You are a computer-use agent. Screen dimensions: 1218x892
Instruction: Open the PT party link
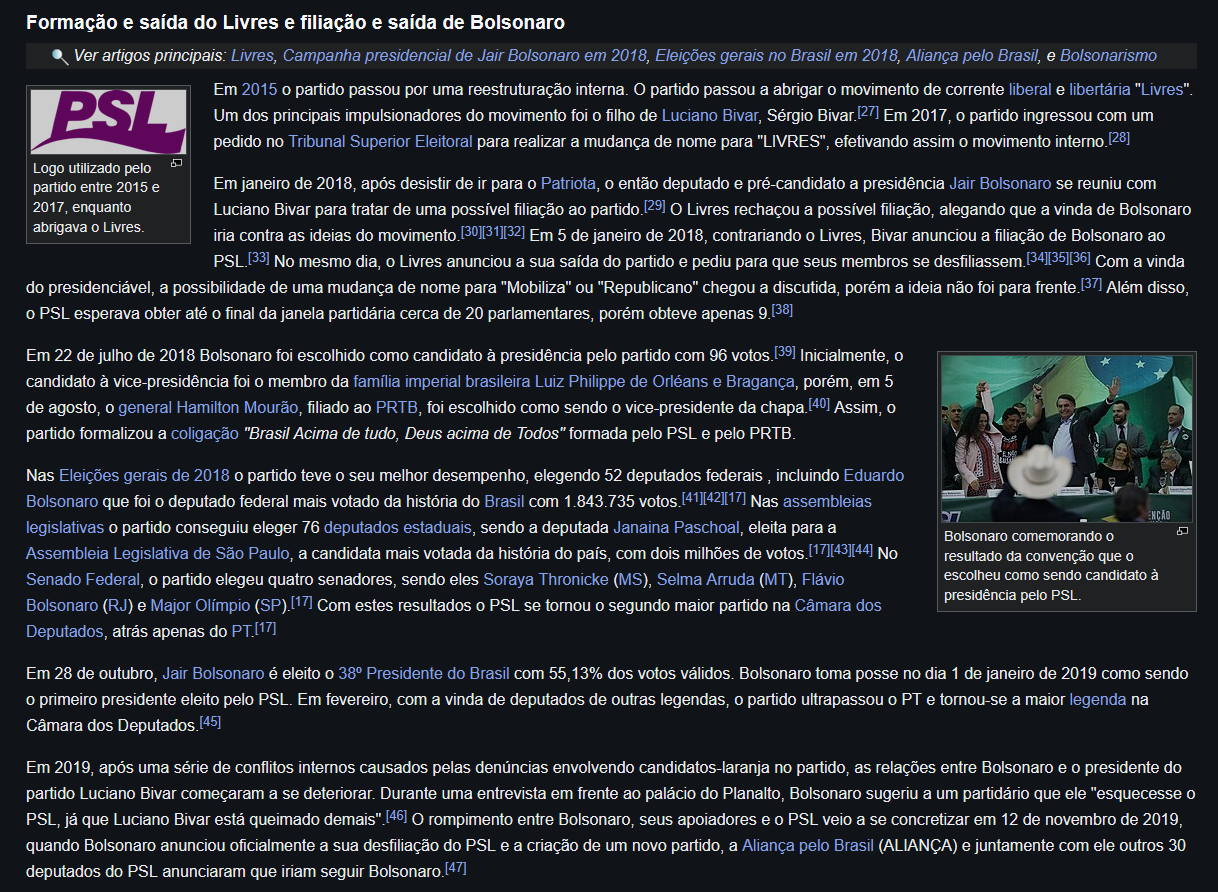[x=241, y=631]
